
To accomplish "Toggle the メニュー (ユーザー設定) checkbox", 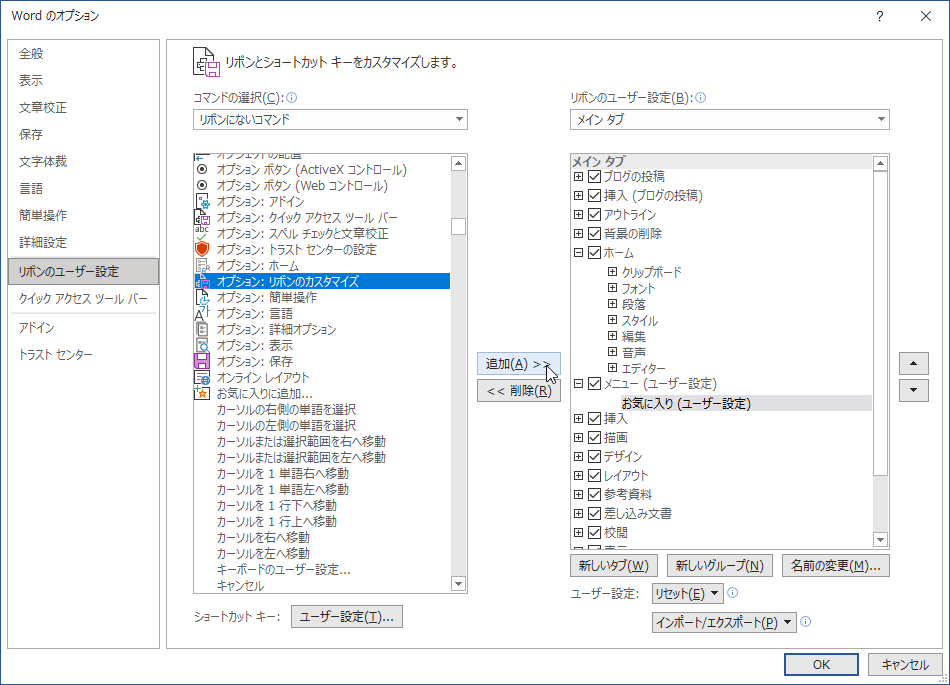I will pyautogui.click(x=594, y=383).
